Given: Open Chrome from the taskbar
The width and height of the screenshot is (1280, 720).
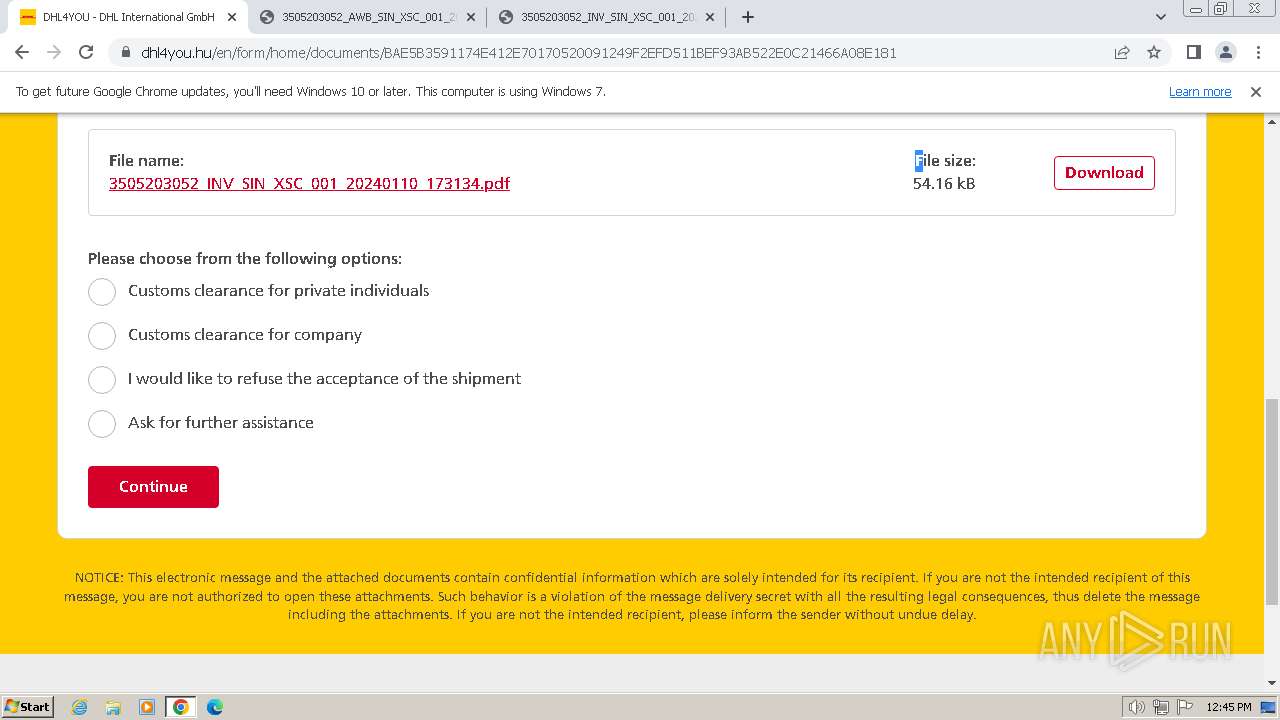Looking at the screenshot, I should click(181, 707).
